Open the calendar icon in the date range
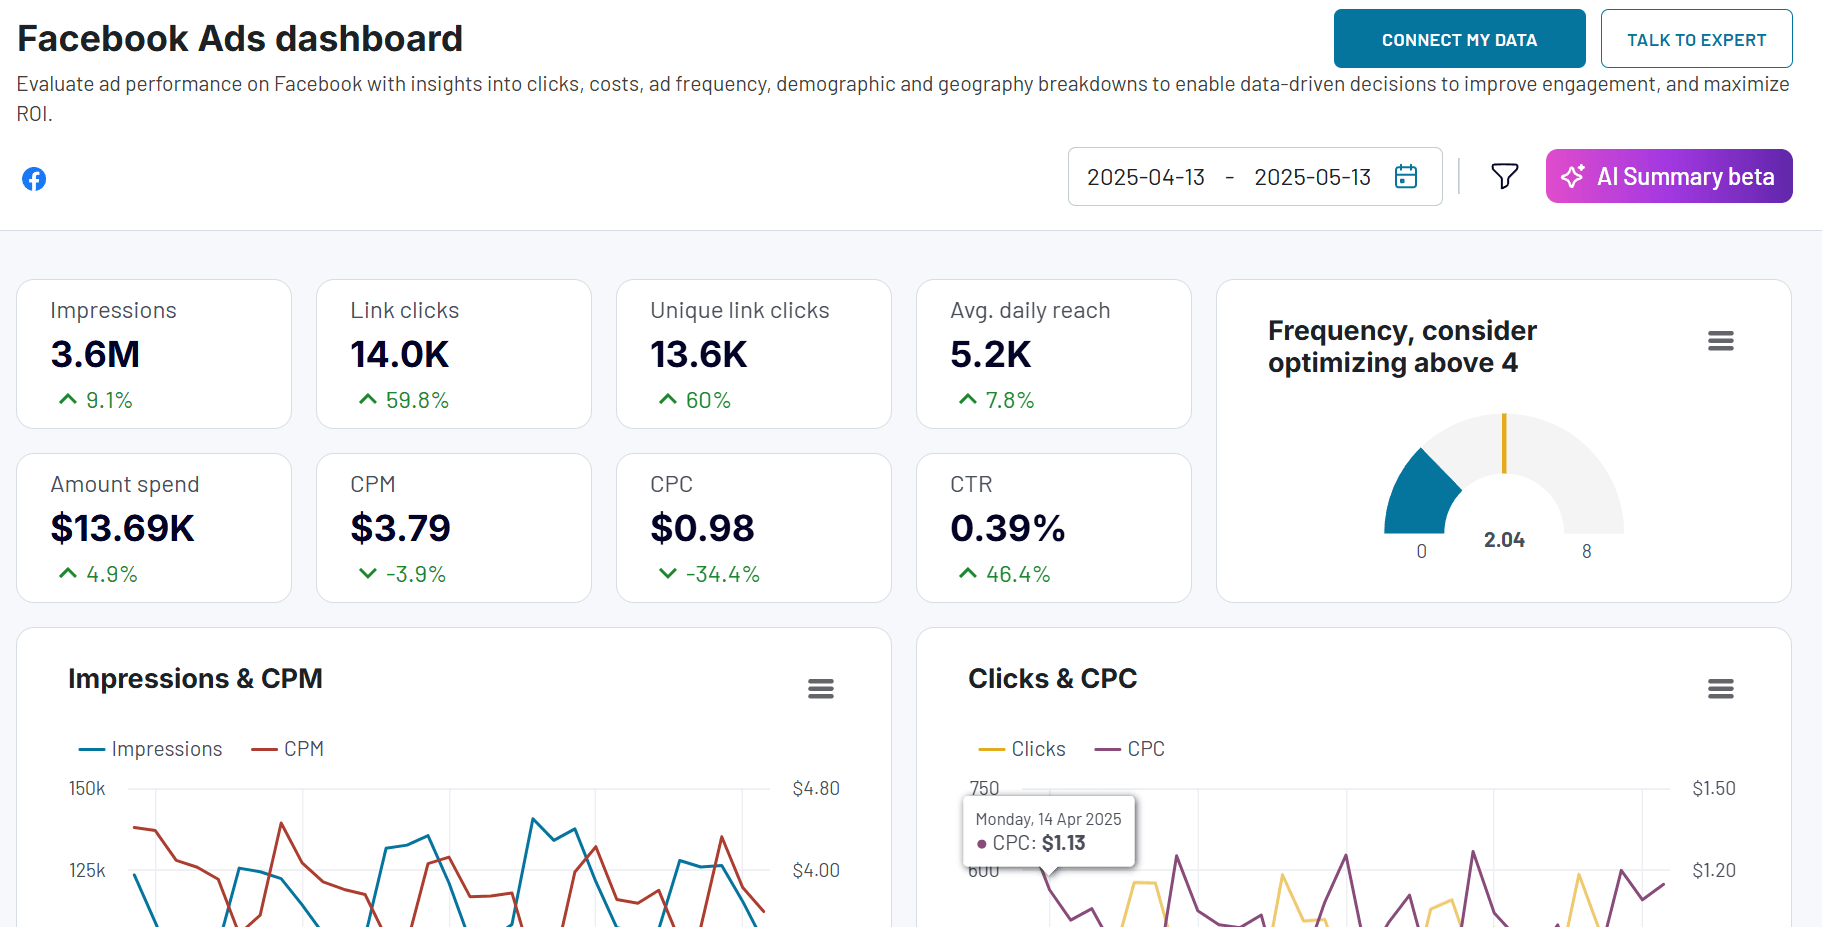This screenshot has height=927, width=1822. pyautogui.click(x=1406, y=176)
